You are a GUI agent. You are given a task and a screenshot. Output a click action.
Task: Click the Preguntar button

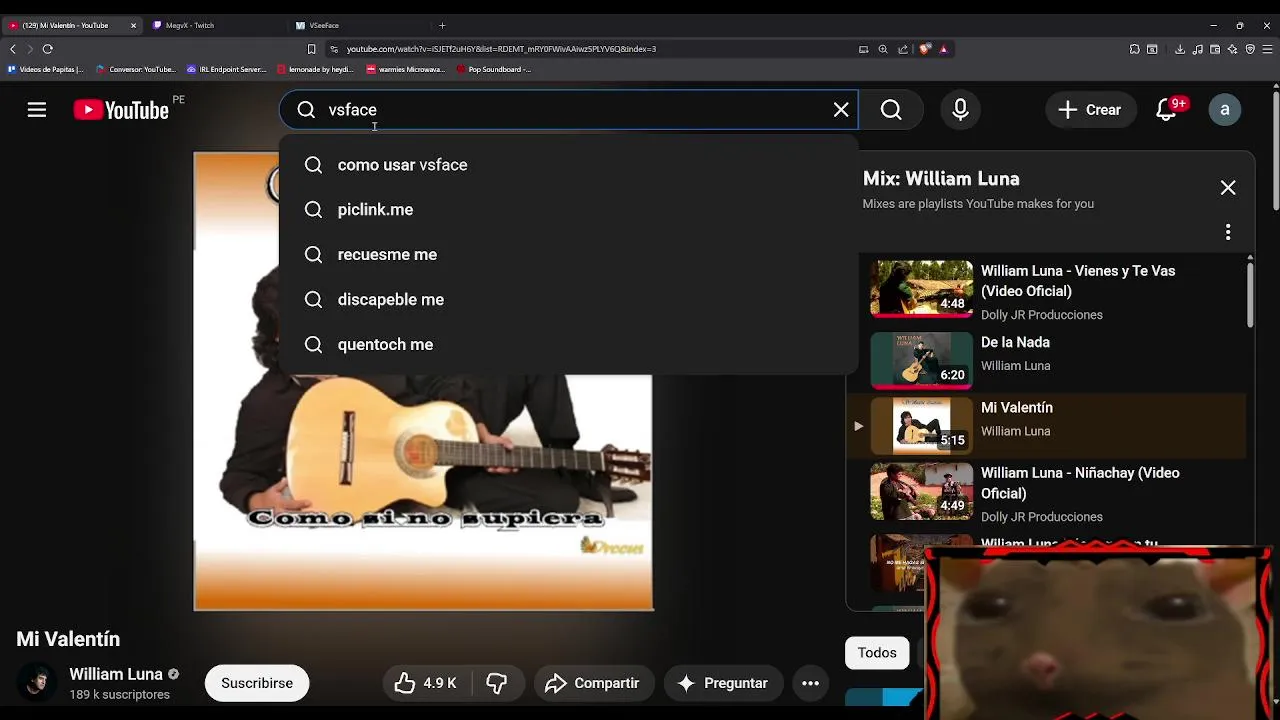723,683
